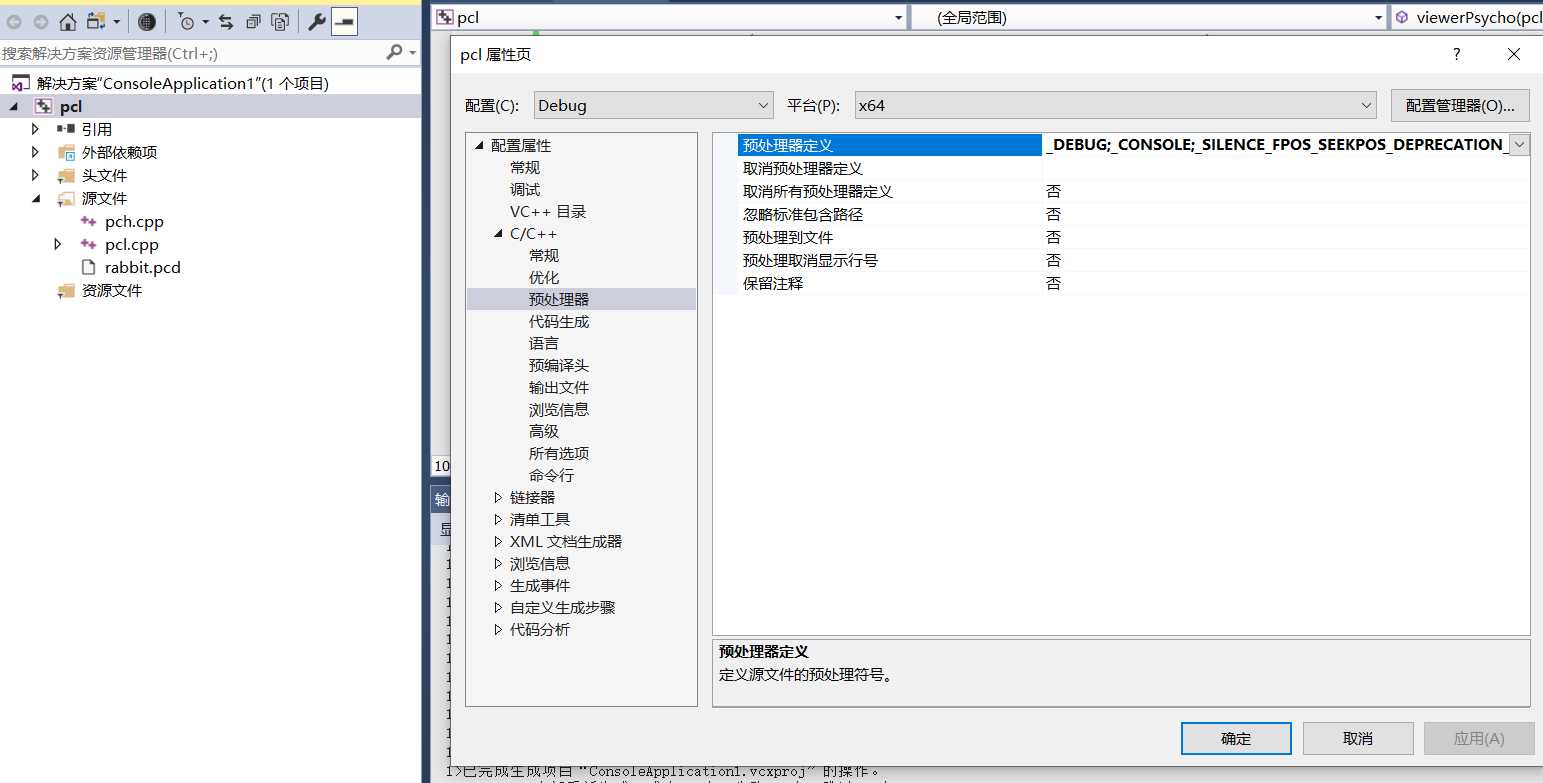Select VC++ 目录 in the property tree
Image resolution: width=1543 pixels, height=783 pixels.
548,211
